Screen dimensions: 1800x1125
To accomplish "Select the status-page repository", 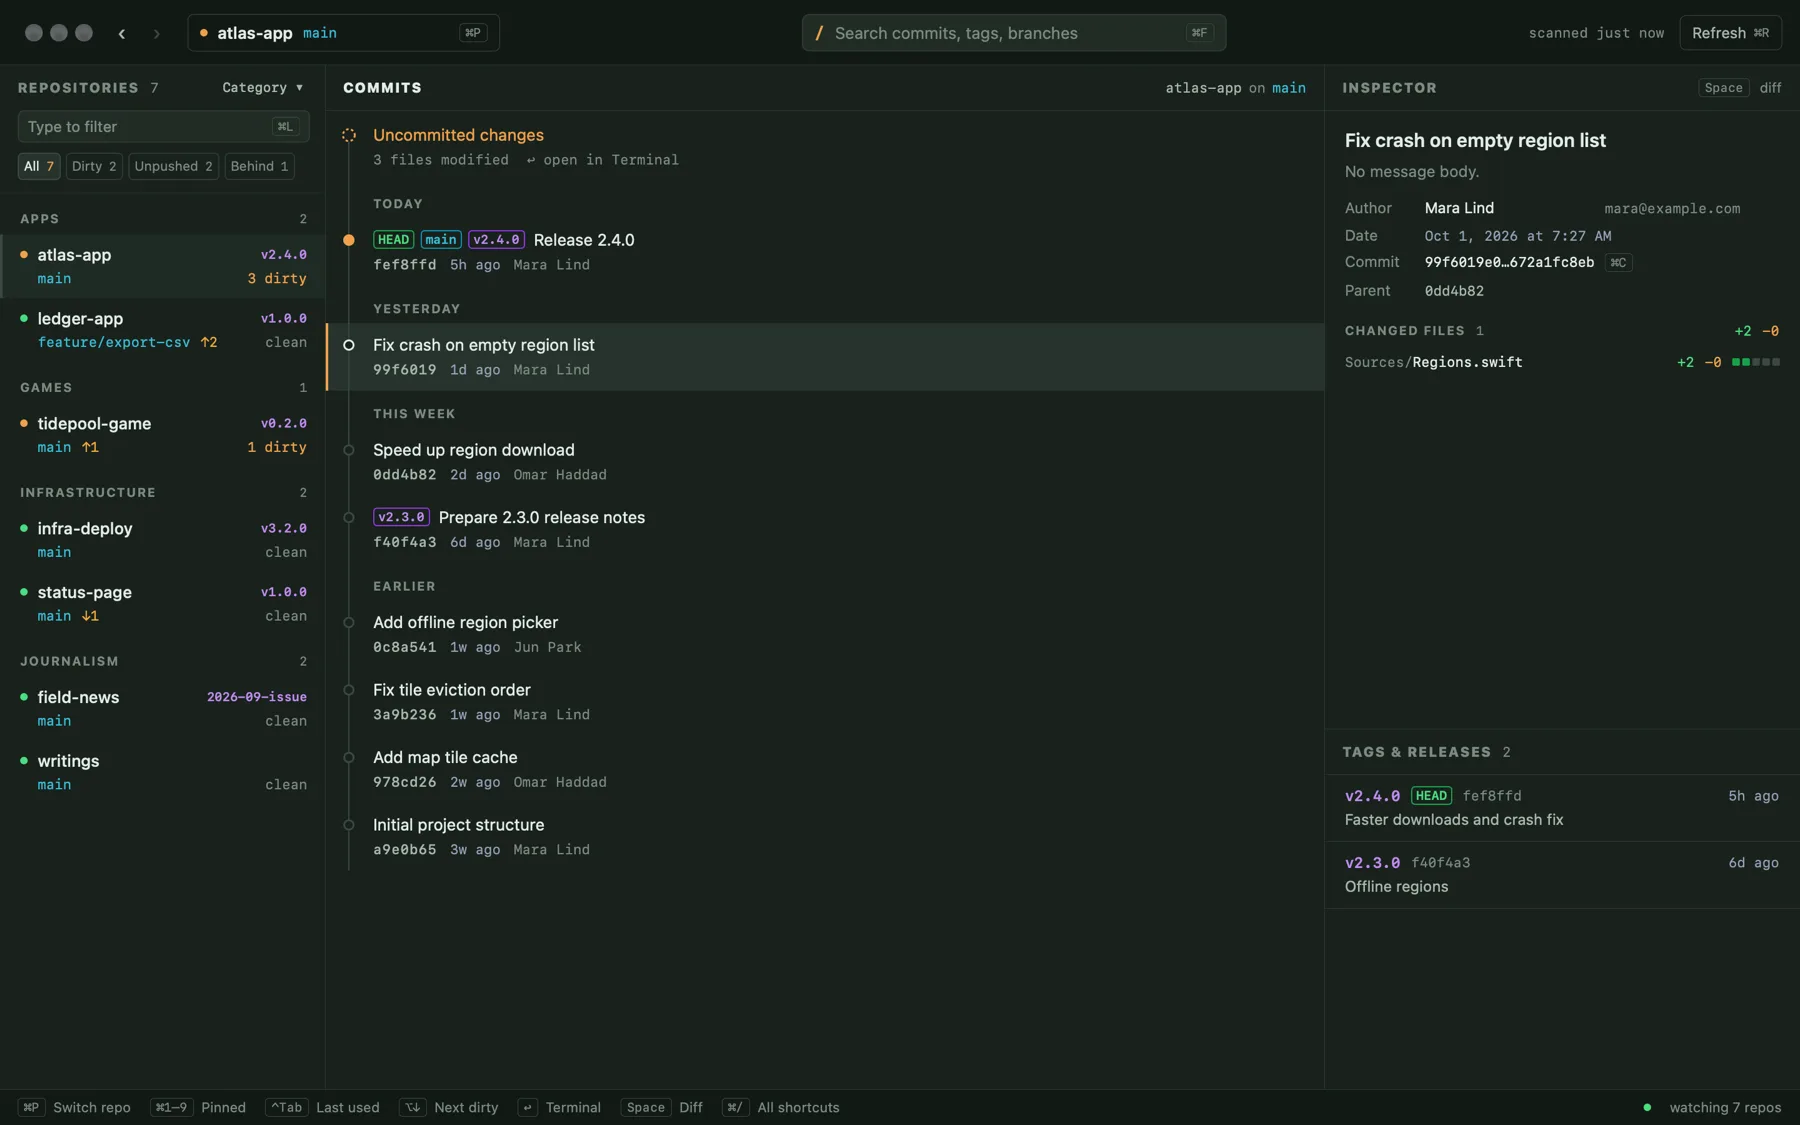I will coord(163,604).
